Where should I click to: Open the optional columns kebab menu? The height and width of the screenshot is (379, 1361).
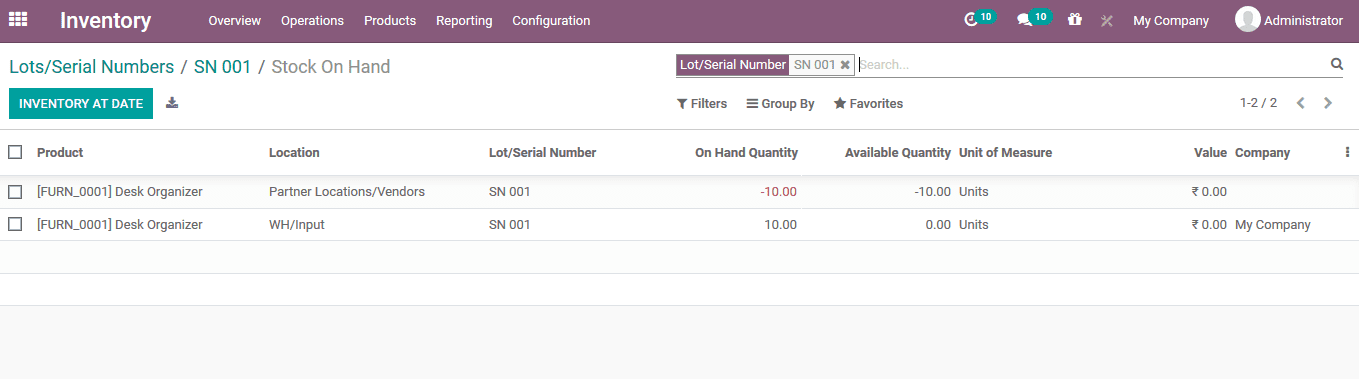(1347, 152)
